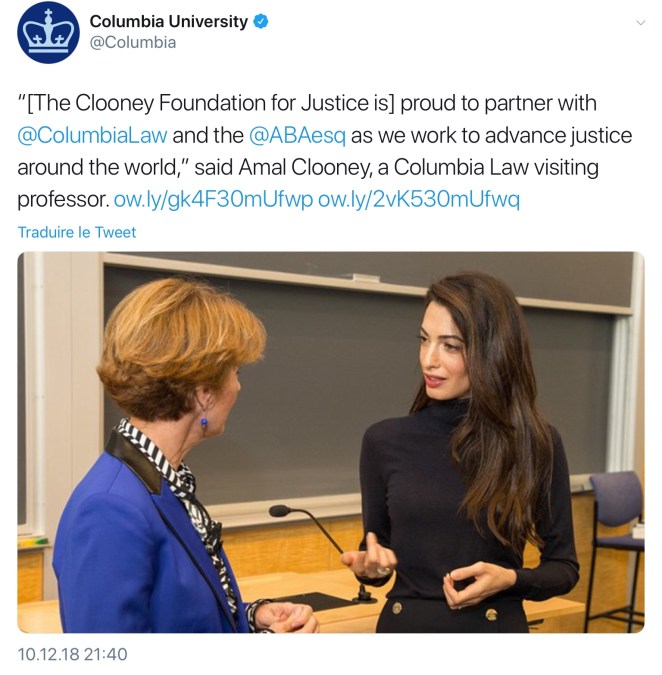Open the attached classroom photo
The height and width of the screenshot is (675, 662).
point(331,442)
